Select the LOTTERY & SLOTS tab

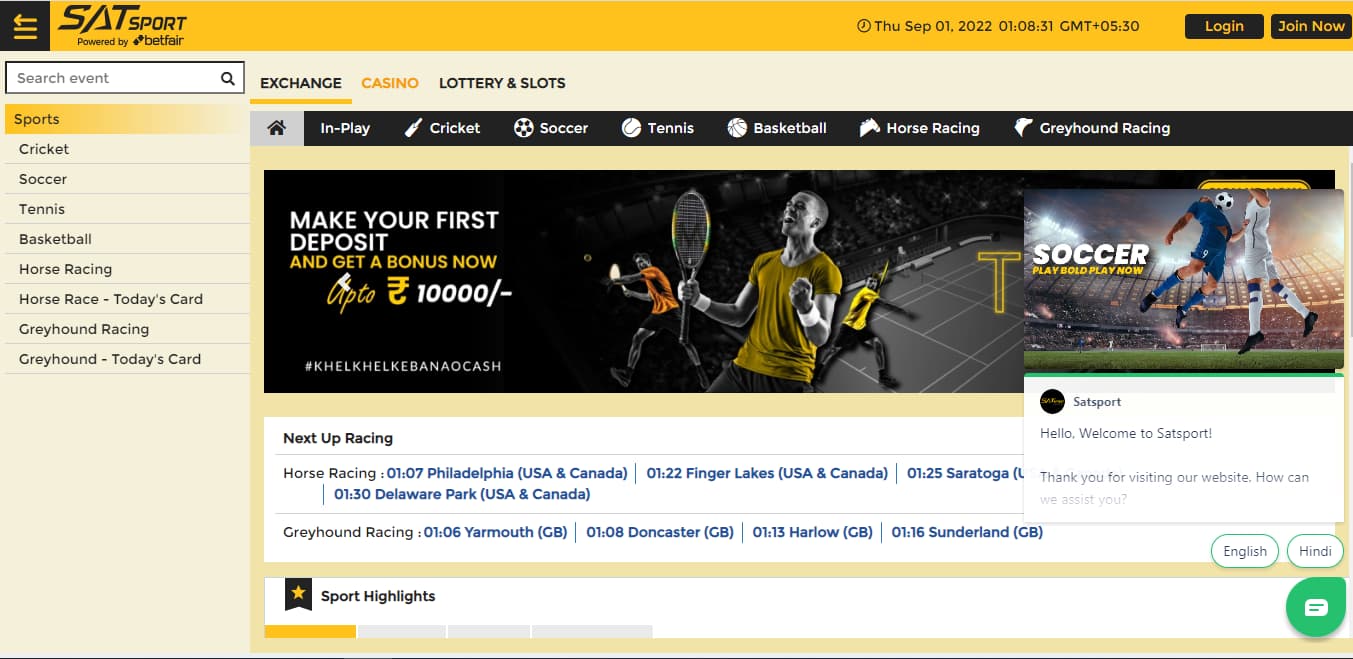point(502,83)
